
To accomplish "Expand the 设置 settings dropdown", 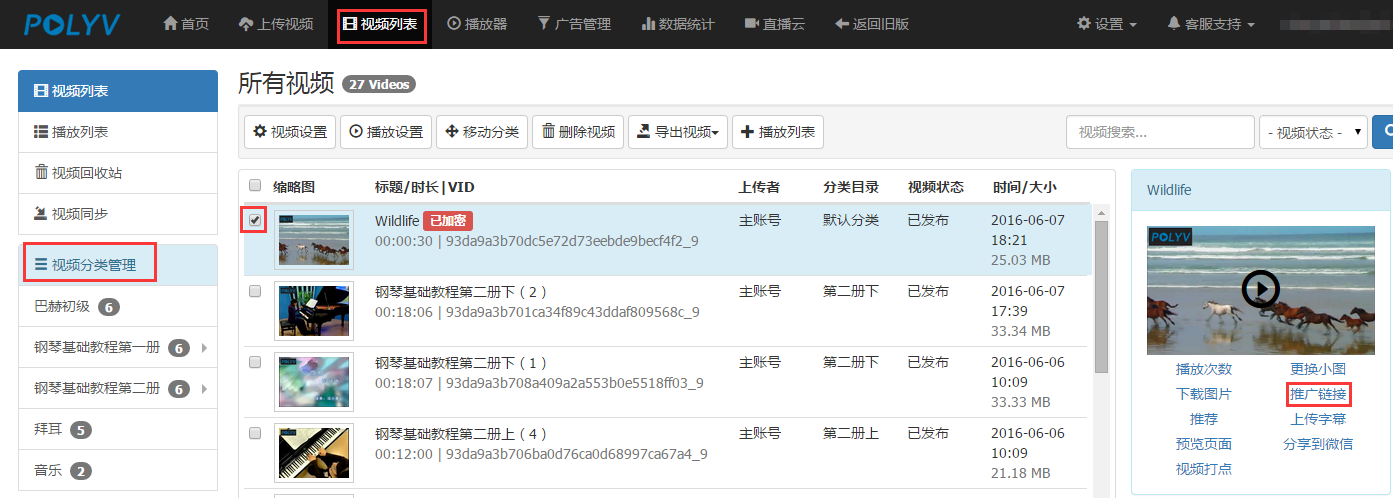I will 1106,24.
